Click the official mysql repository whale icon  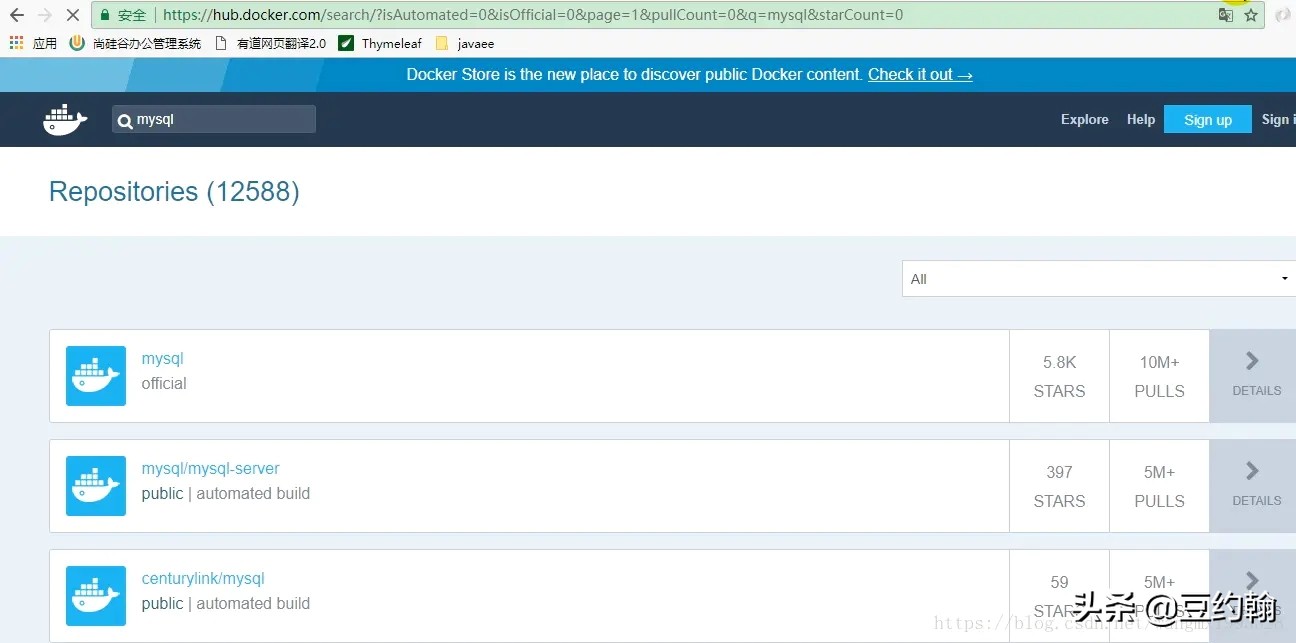[x=96, y=376]
